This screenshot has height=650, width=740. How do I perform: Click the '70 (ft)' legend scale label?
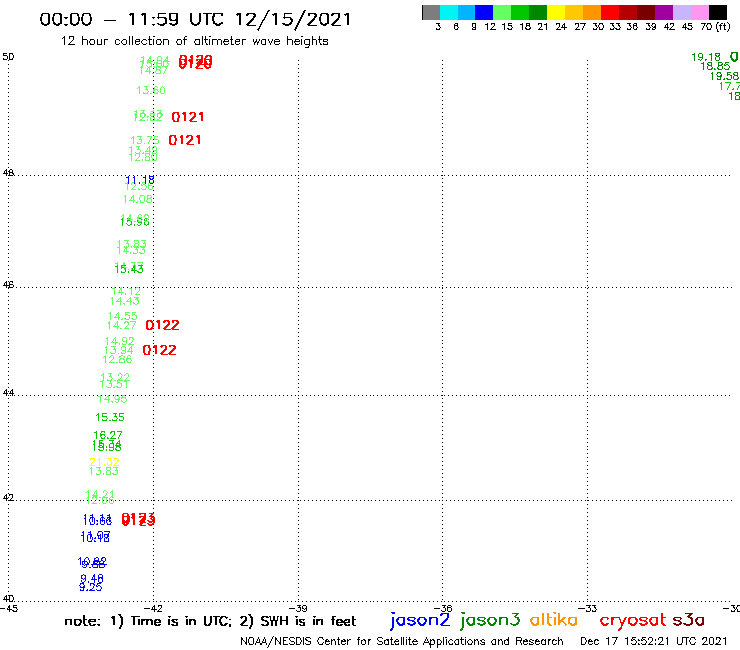point(715,27)
